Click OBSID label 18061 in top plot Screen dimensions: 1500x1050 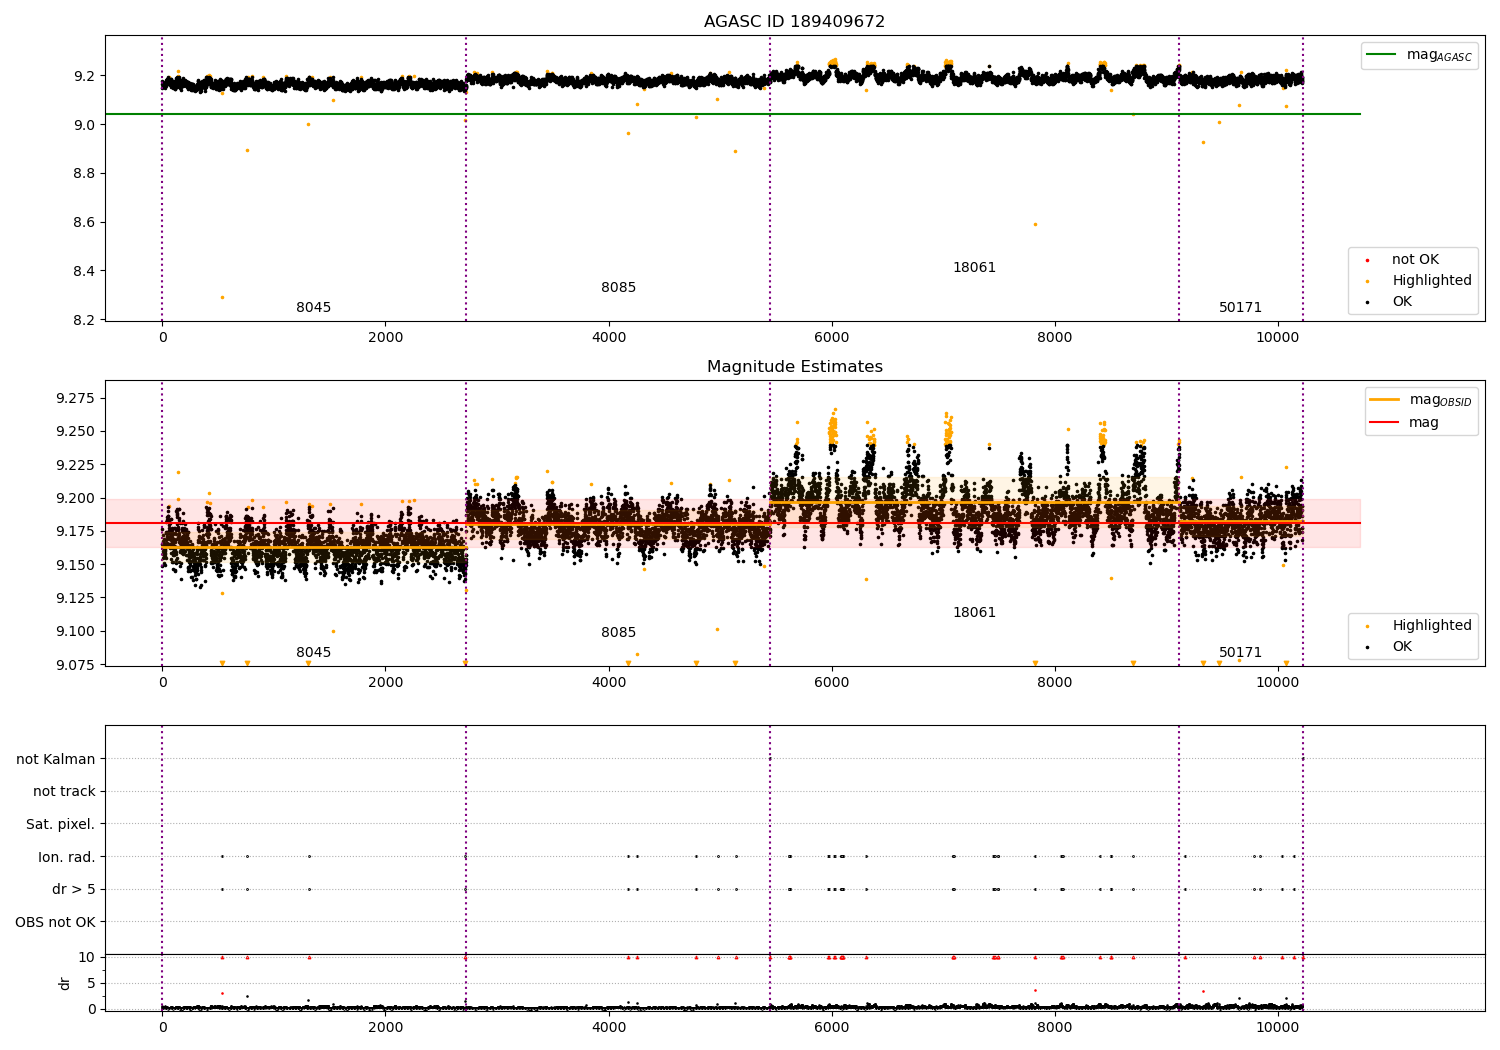[x=974, y=267]
